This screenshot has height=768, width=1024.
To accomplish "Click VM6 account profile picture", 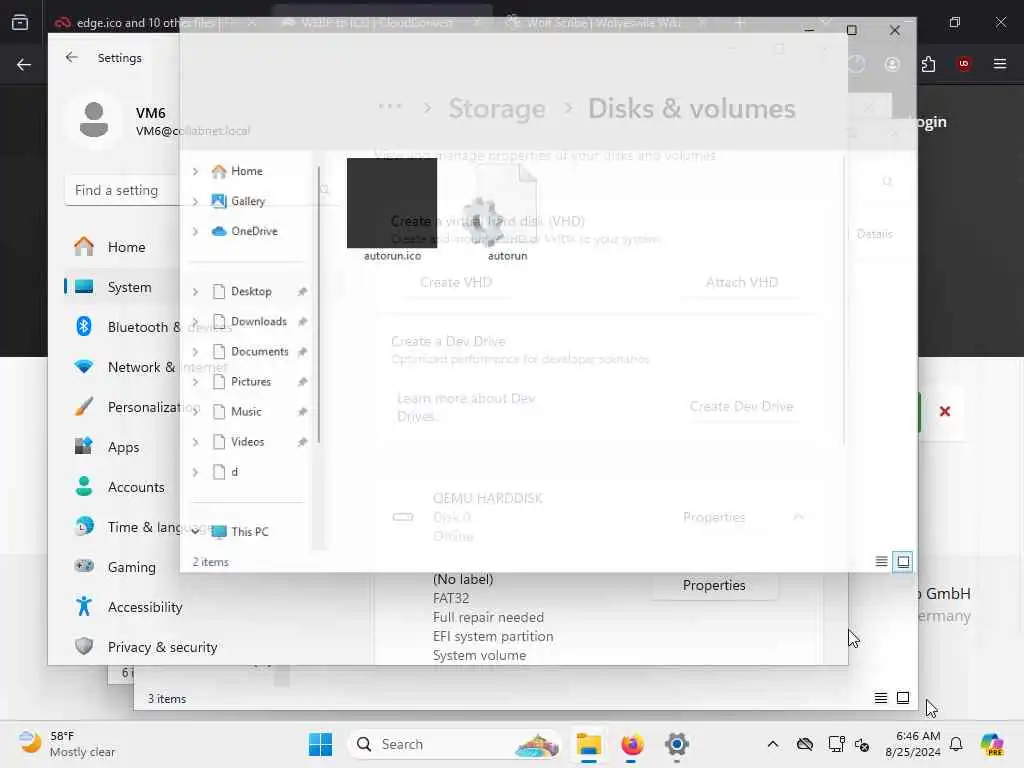I will pyautogui.click(x=94, y=120).
